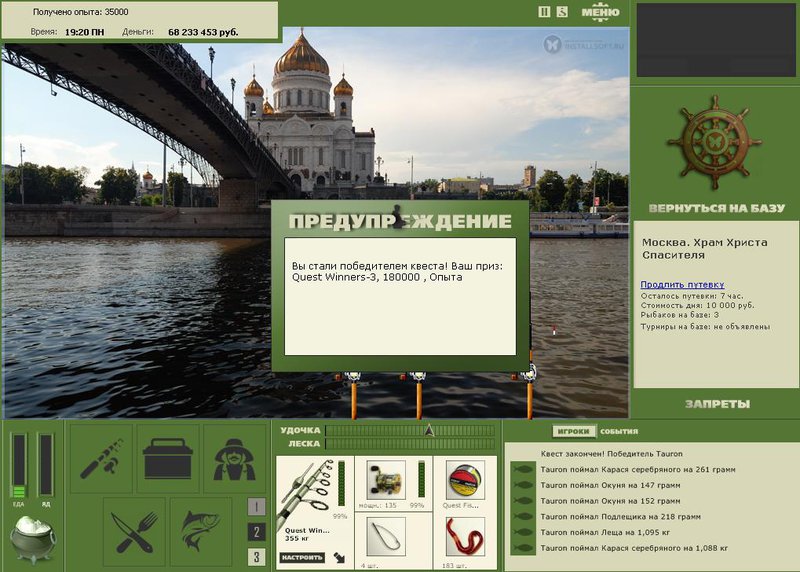Open the Продлить путевку link
The height and width of the screenshot is (572, 800).
coord(682,285)
